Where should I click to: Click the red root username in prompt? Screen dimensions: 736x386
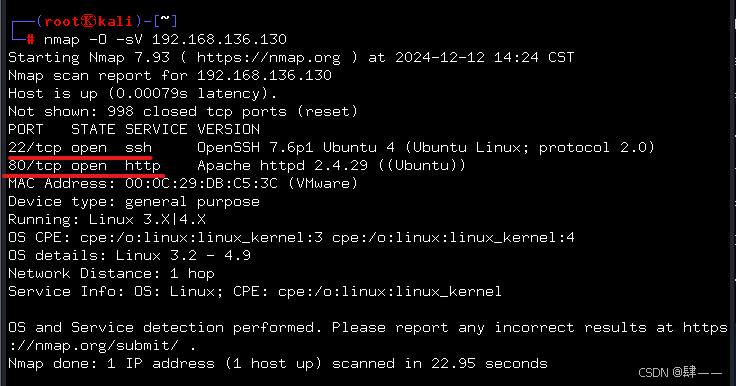[61, 21]
